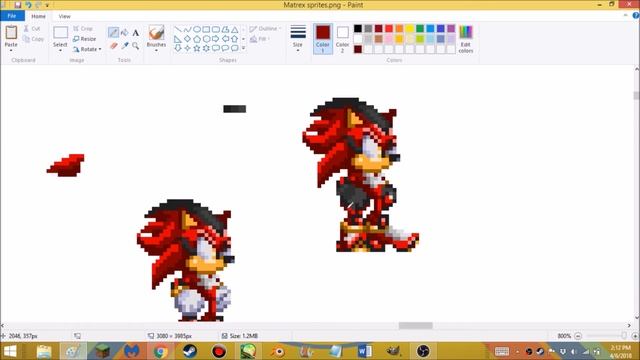The image size is (640, 360).
Task: Open the shape Fill dropdown
Action: pos(260,39)
